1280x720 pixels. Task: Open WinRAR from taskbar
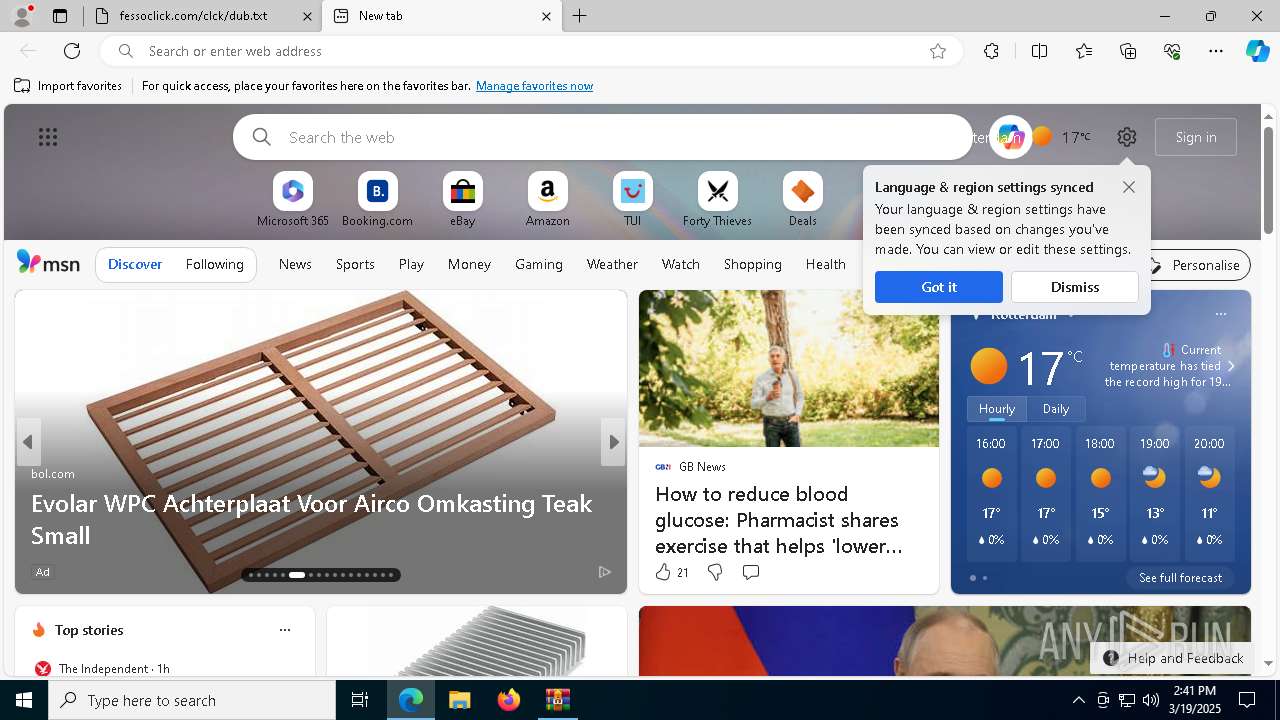tap(557, 700)
